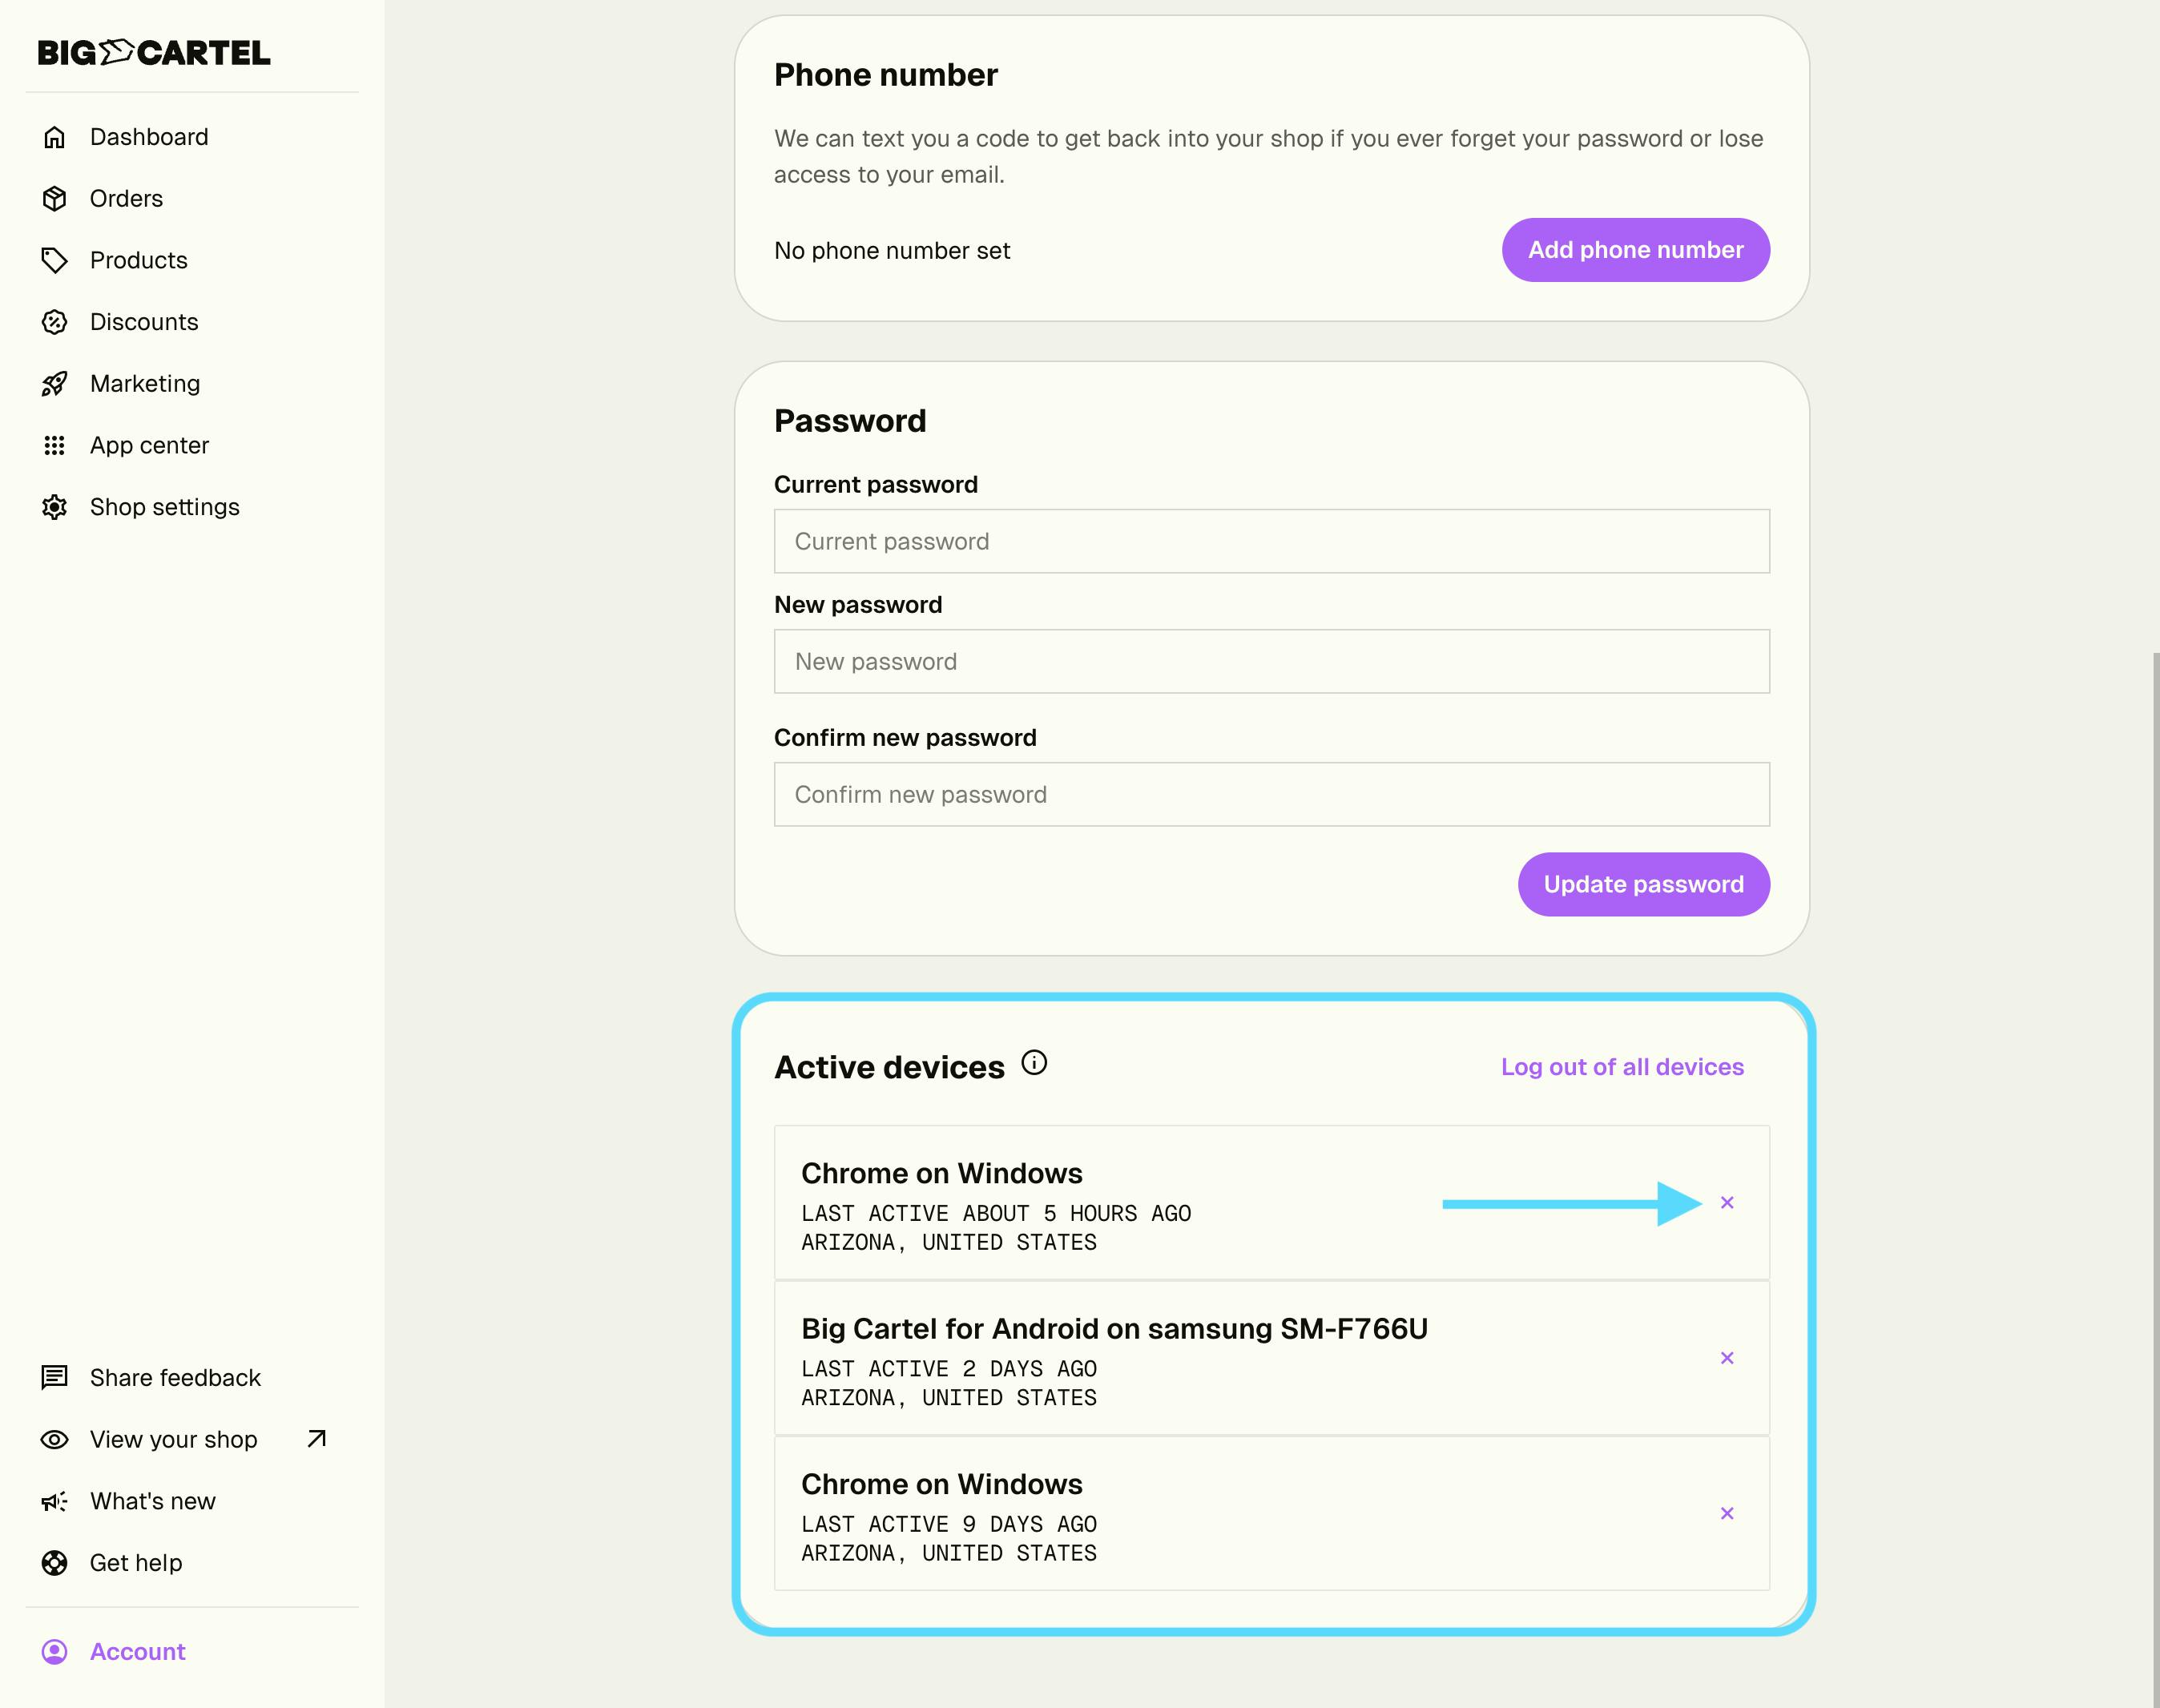Click the Add phone number button
The image size is (2160, 1708).
tap(1635, 250)
